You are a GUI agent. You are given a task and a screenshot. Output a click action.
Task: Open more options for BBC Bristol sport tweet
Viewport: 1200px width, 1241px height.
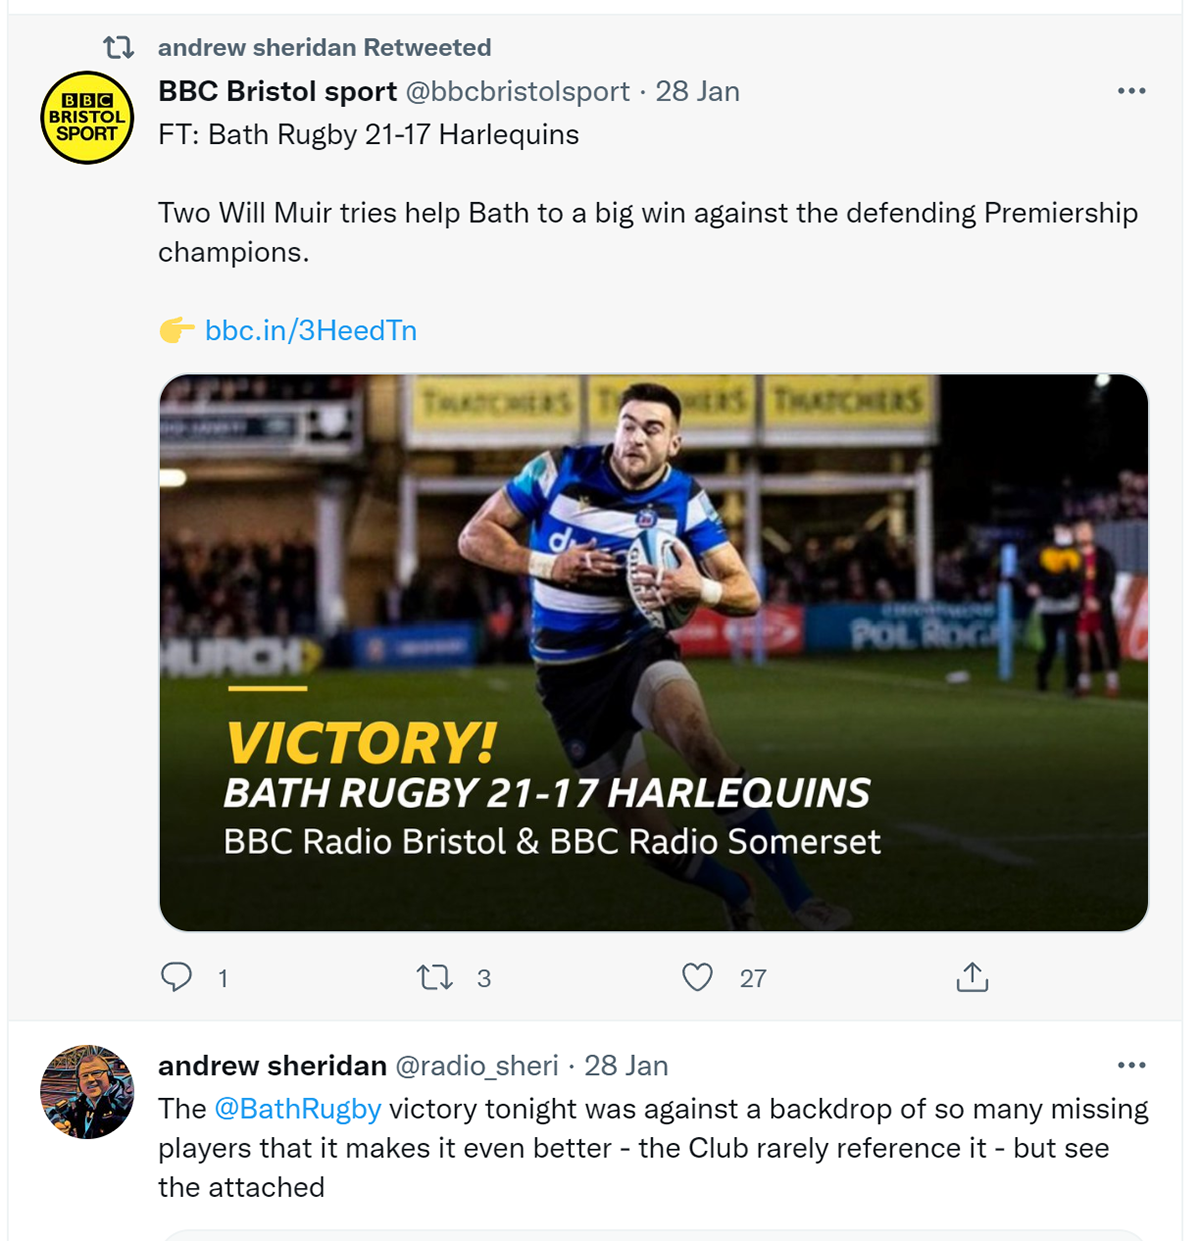[1131, 91]
